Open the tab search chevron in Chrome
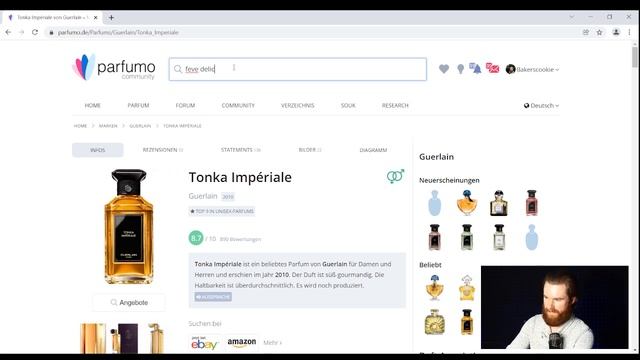Screen dimensions: 640x360 point(571,17)
